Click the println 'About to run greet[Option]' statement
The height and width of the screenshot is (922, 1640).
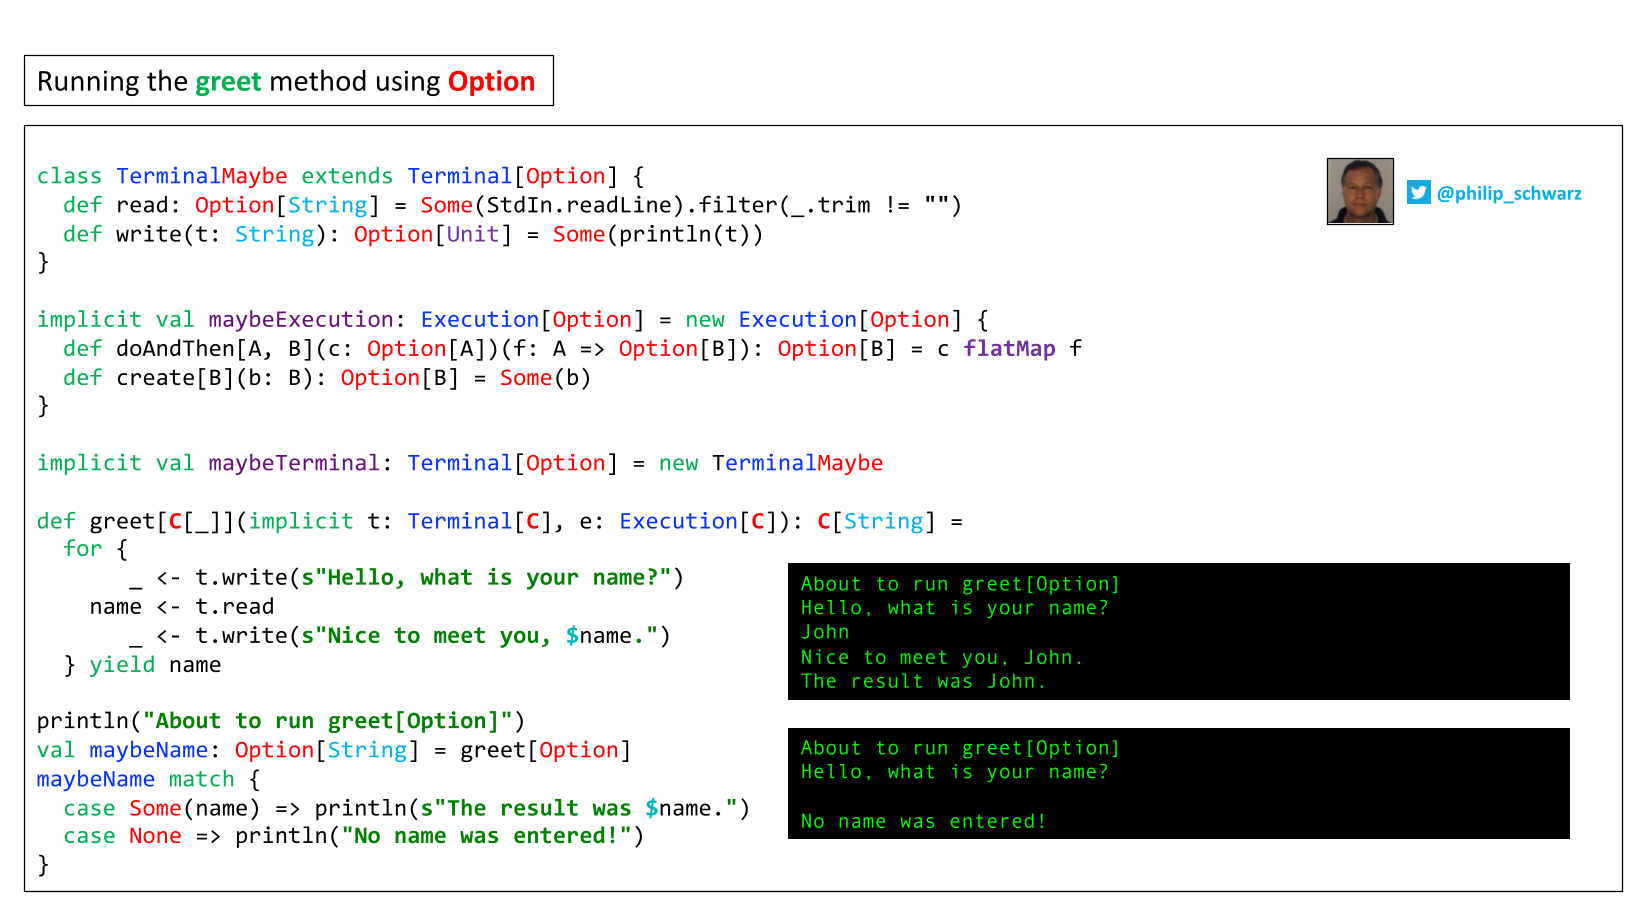281,721
